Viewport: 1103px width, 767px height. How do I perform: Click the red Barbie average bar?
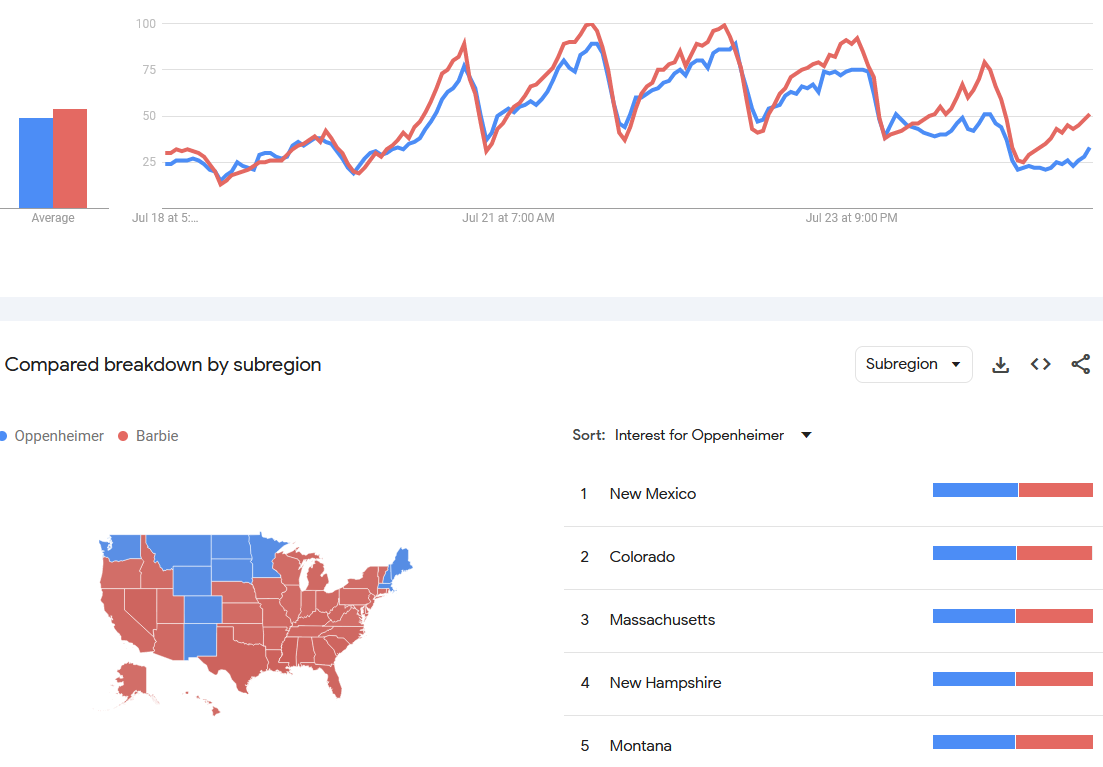coord(70,158)
